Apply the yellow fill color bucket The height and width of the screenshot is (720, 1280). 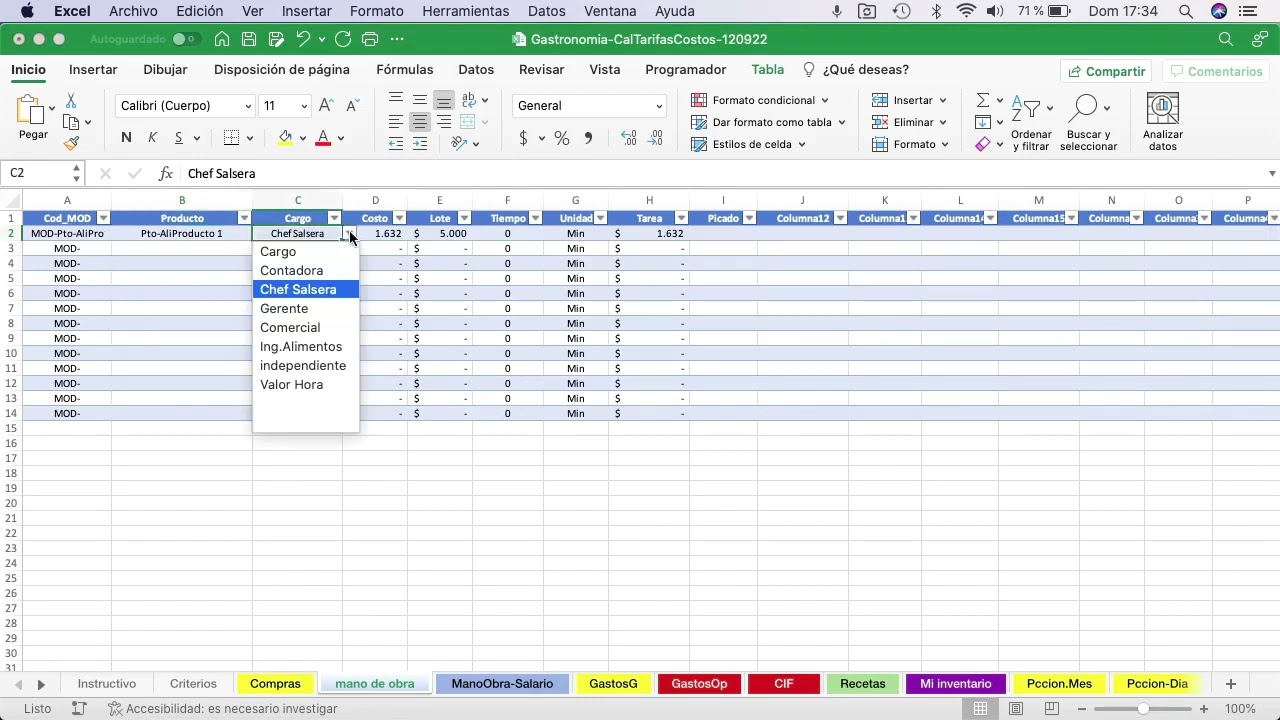coord(285,138)
